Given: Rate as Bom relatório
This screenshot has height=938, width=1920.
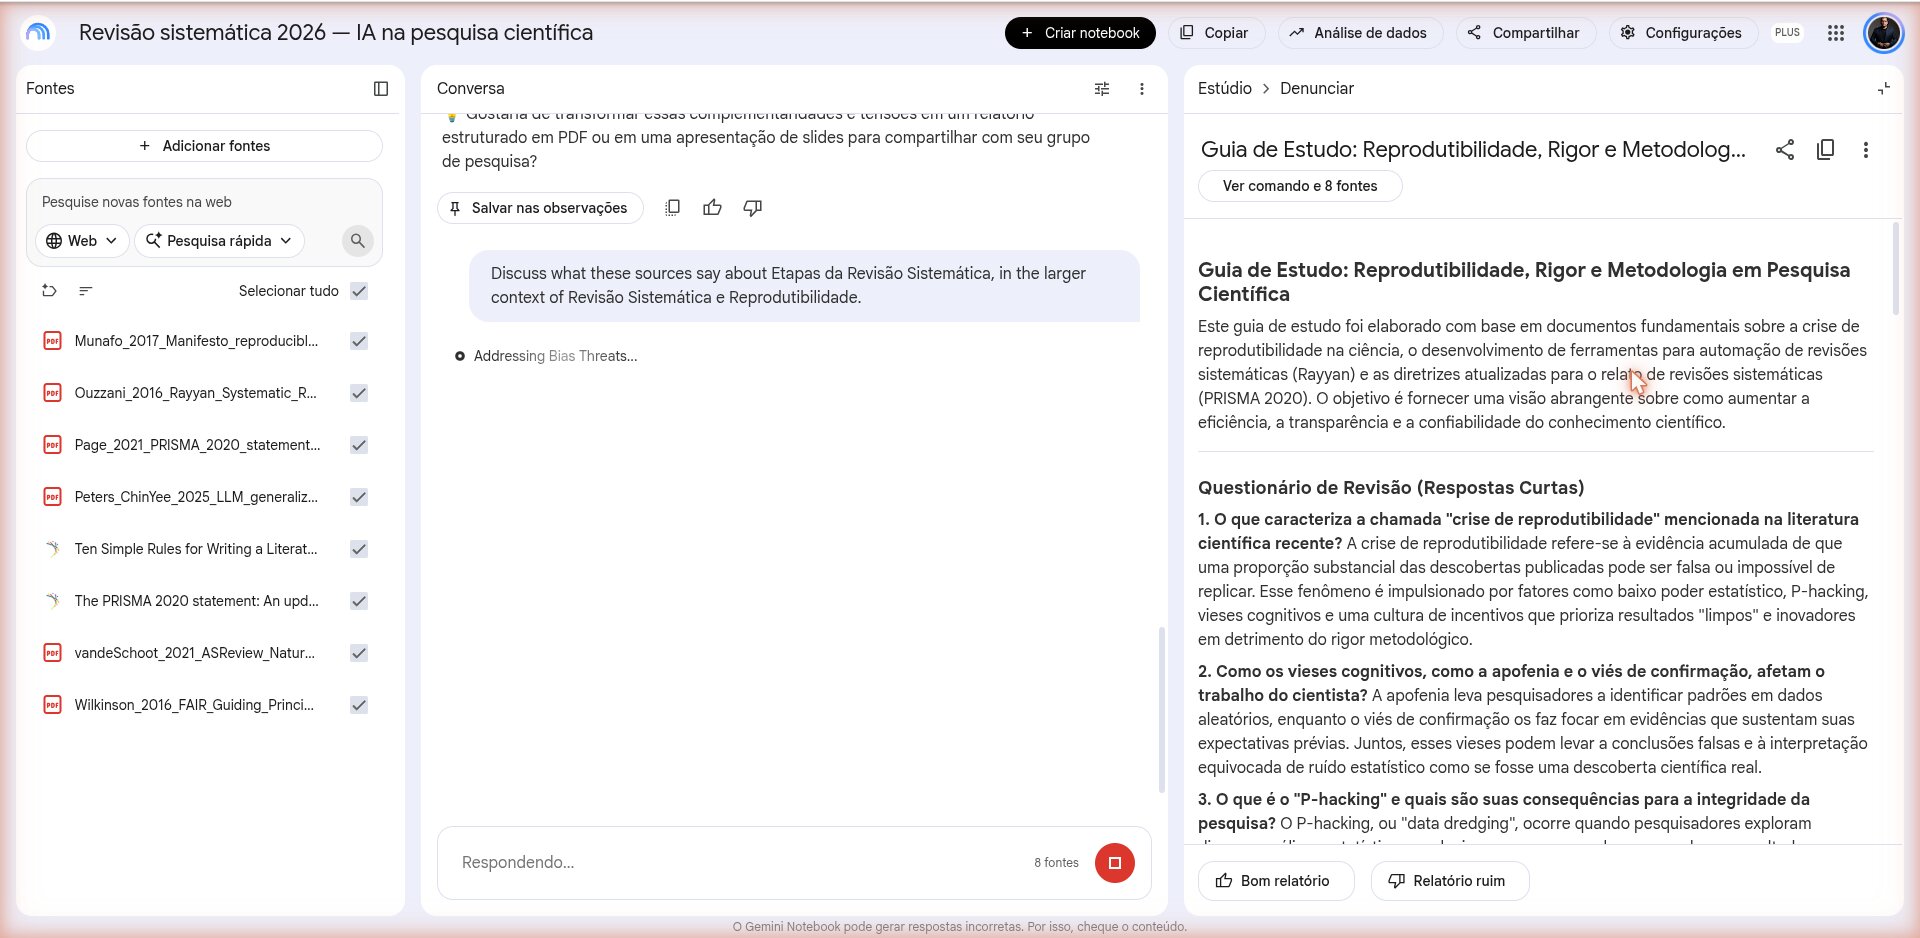Looking at the screenshot, I should pyautogui.click(x=1275, y=881).
